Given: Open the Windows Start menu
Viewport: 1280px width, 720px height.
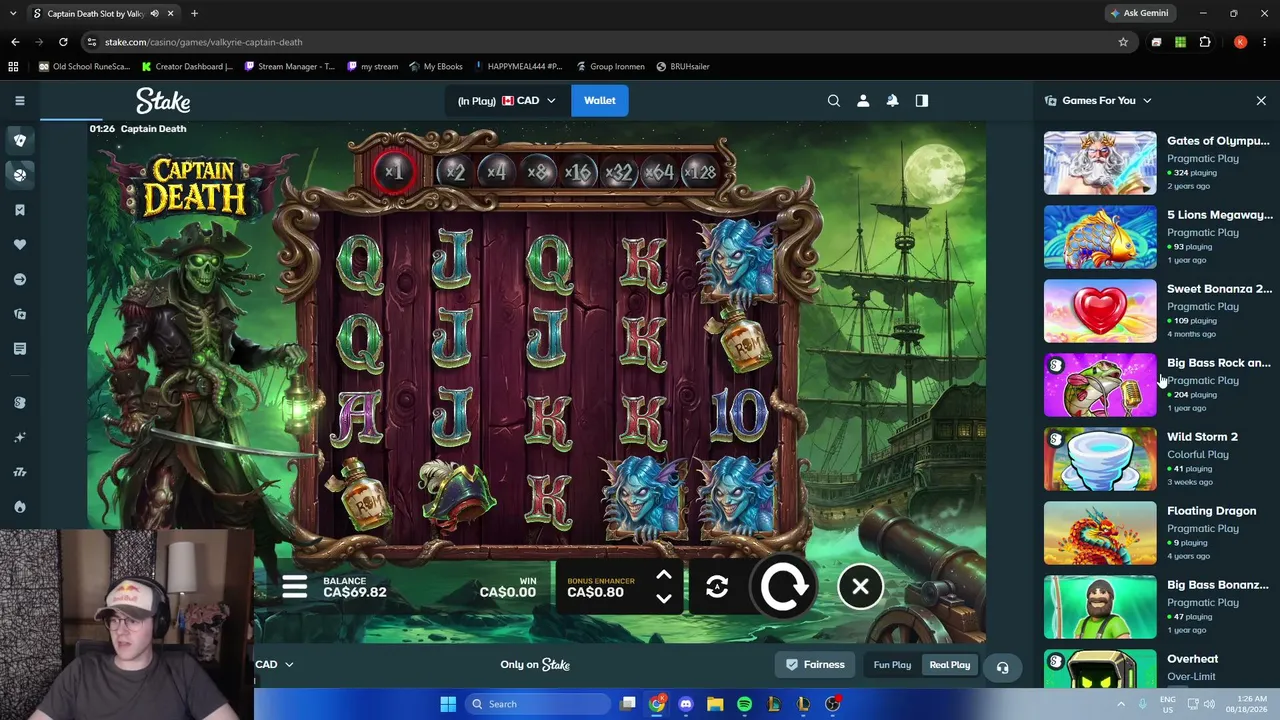Looking at the screenshot, I should (x=448, y=704).
